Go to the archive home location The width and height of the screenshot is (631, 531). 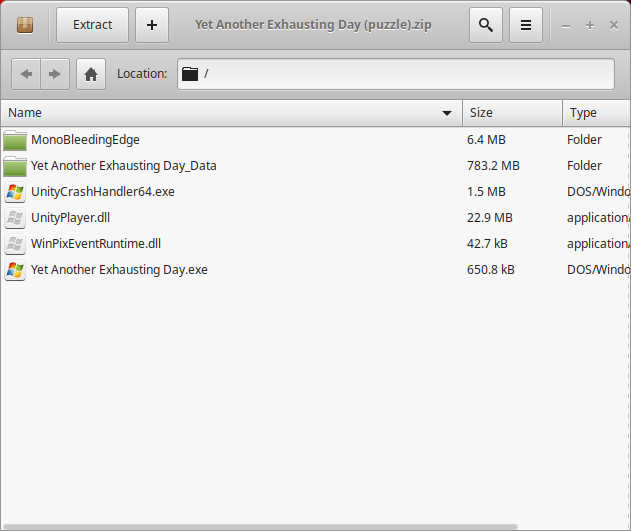point(91,74)
